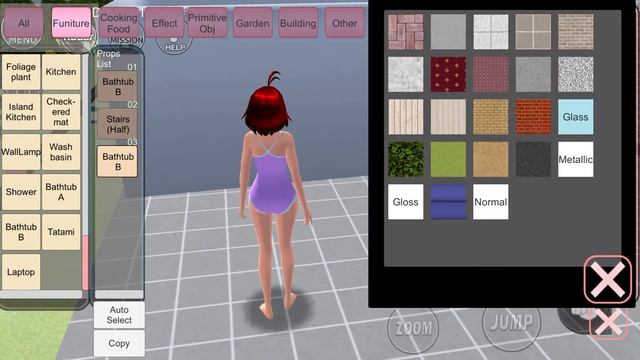Apply the sand texture
This screenshot has height=360, width=640.
click(491, 159)
